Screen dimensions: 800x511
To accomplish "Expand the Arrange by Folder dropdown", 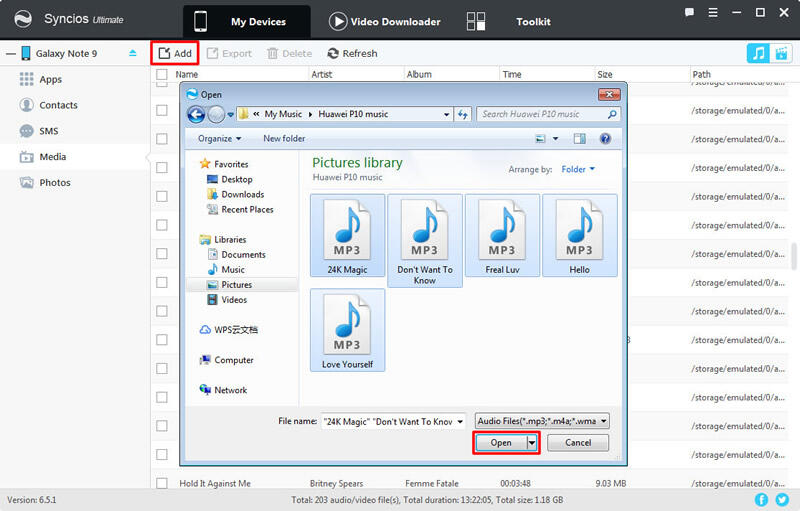I will pos(578,170).
